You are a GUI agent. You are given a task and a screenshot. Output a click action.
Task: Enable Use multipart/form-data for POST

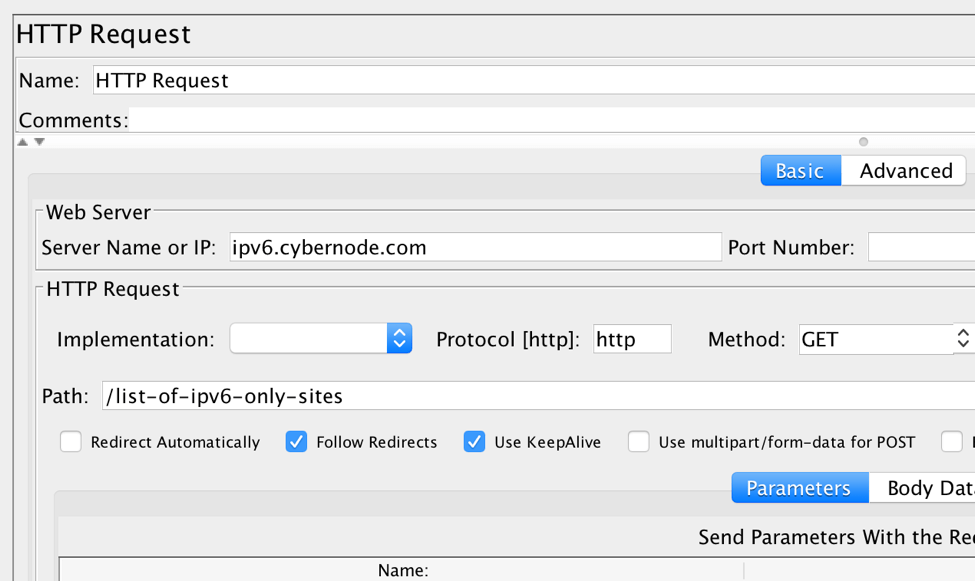click(x=639, y=442)
